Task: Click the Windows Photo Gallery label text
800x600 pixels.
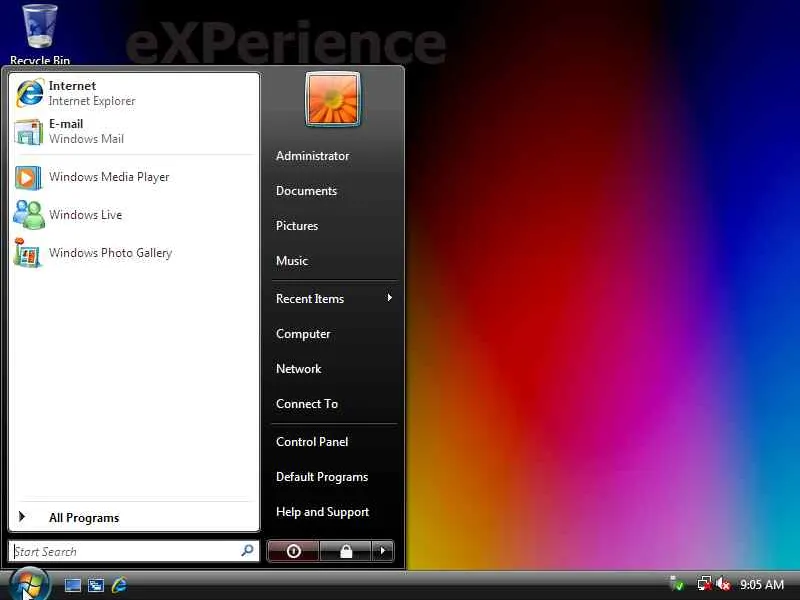Action: pyautogui.click(x=111, y=253)
